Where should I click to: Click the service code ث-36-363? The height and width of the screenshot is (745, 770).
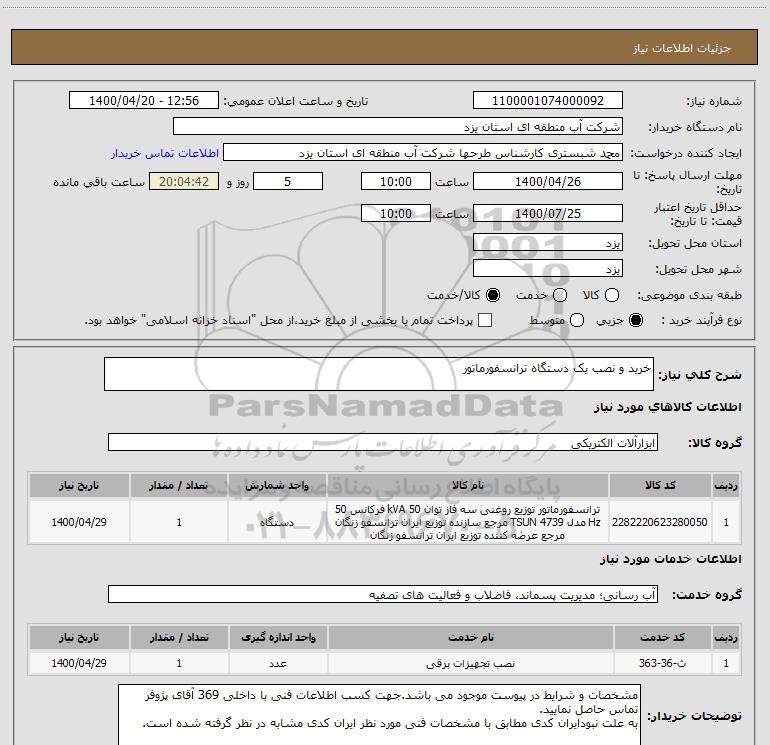[x=662, y=663]
